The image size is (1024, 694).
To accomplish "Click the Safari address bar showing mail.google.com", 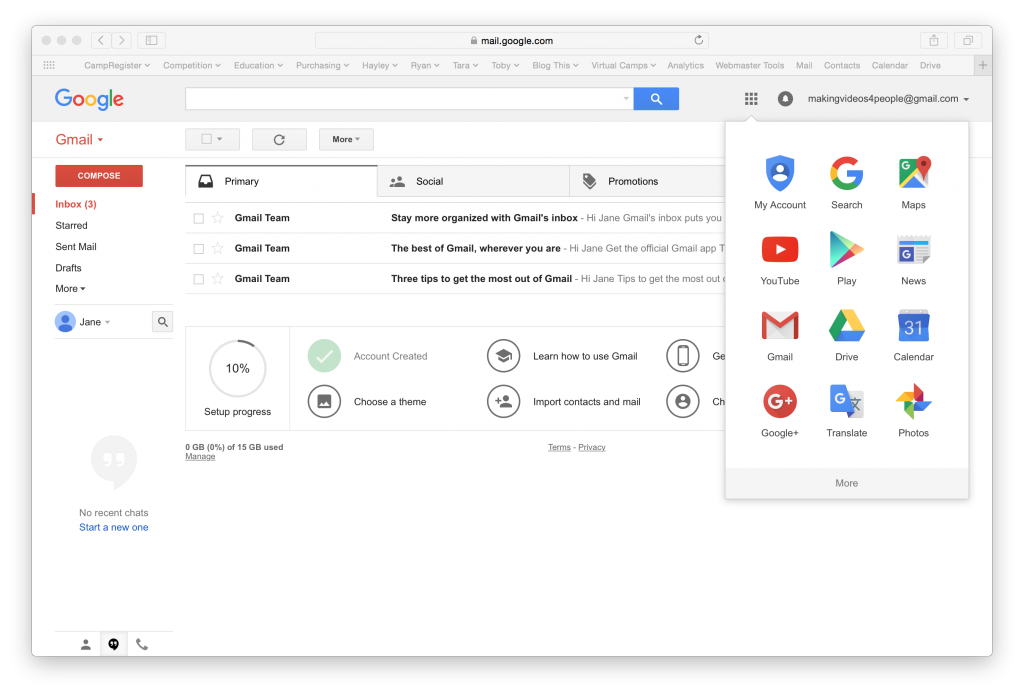I will pyautogui.click(x=511, y=40).
